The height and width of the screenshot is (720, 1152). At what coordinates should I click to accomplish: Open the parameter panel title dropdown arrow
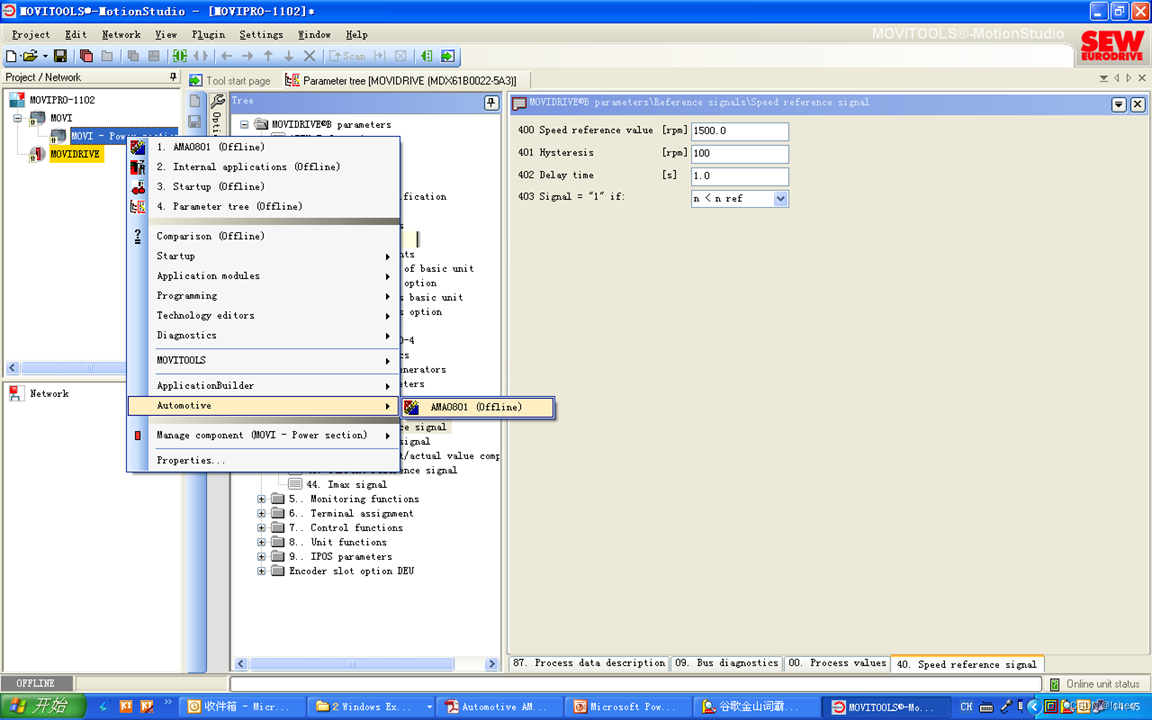coord(1118,104)
